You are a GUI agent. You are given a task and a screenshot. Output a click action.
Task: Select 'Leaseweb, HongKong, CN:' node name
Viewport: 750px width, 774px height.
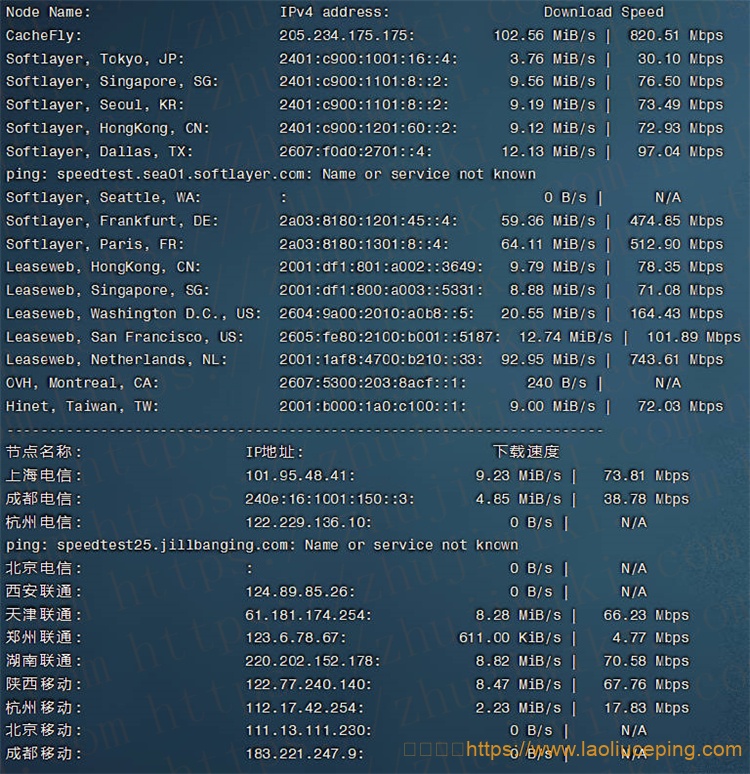tap(103, 268)
